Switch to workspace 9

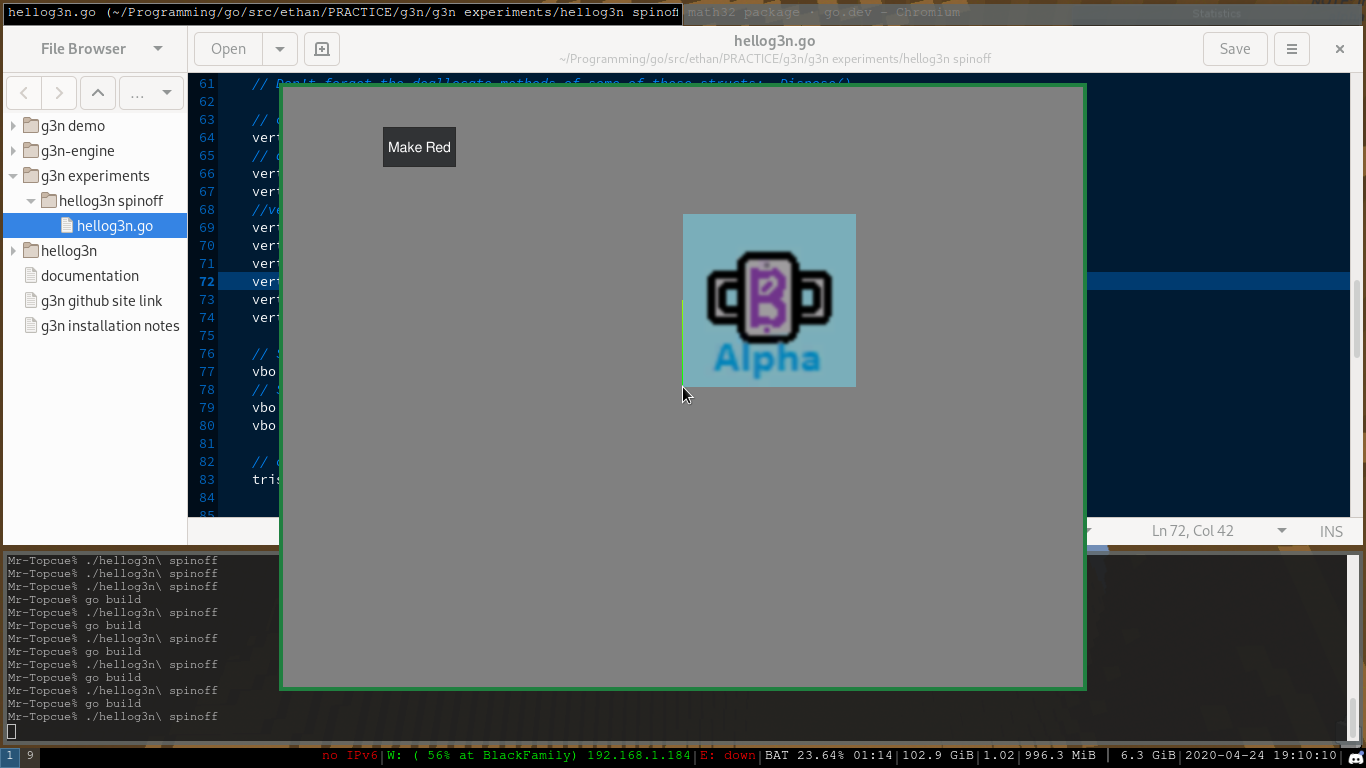pyautogui.click(x=30, y=756)
